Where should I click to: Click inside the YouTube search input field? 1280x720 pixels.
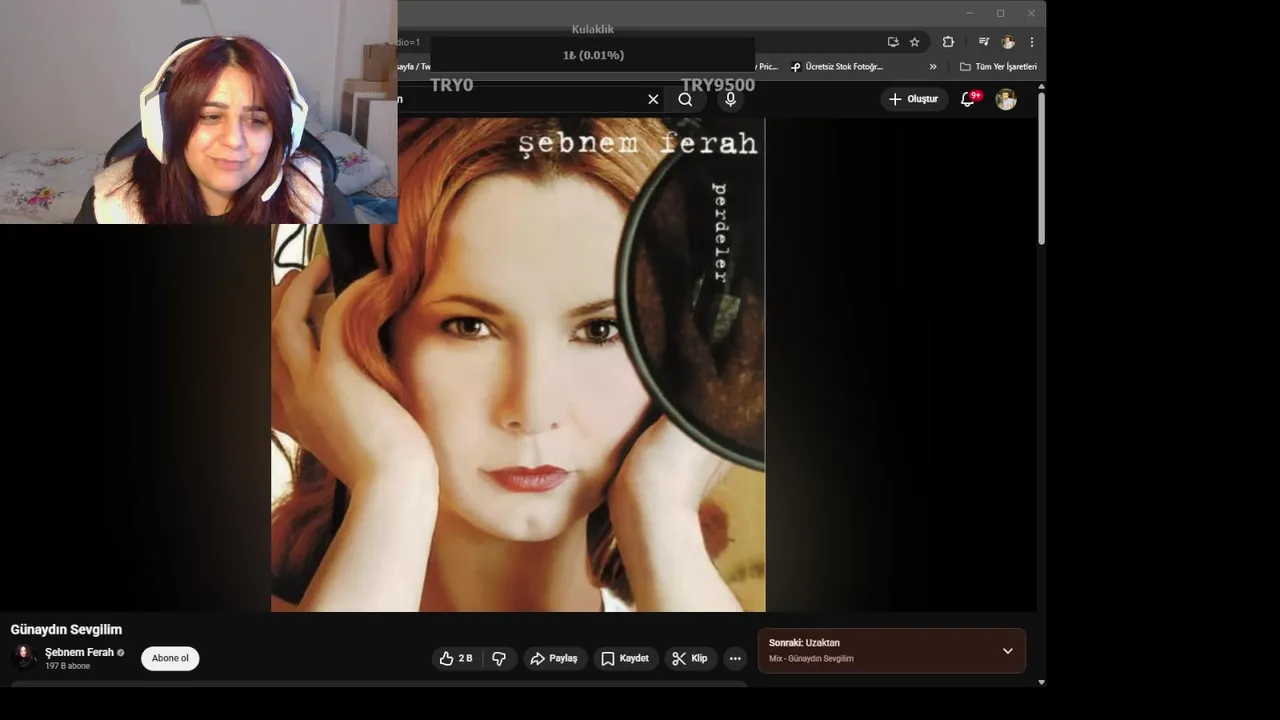520,99
